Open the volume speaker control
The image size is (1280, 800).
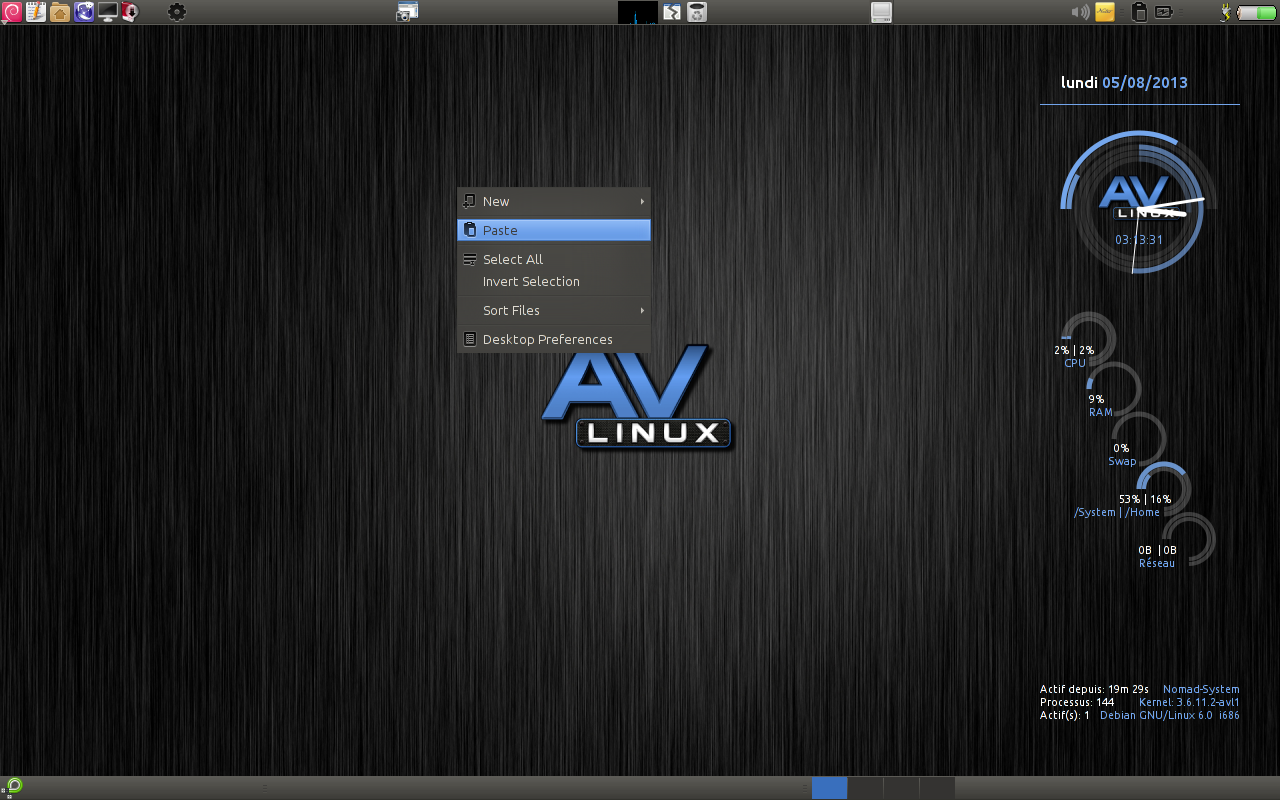click(1080, 12)
